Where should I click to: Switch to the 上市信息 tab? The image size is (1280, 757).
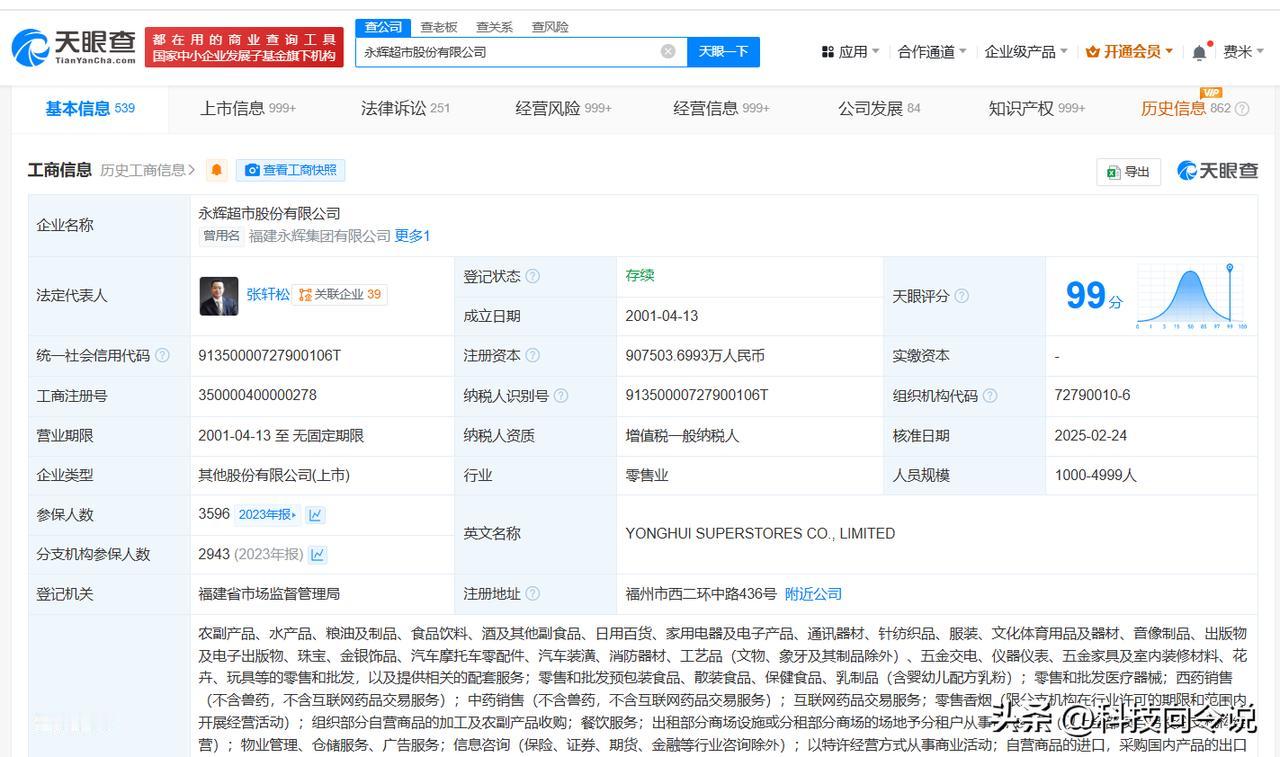click(248, 108)
